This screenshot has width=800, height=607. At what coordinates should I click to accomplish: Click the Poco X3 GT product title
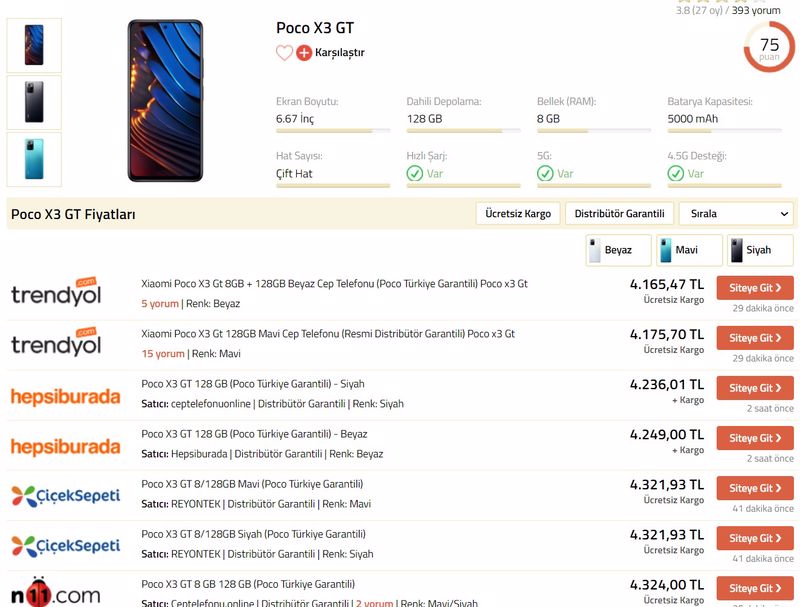[x=315, y=28]
